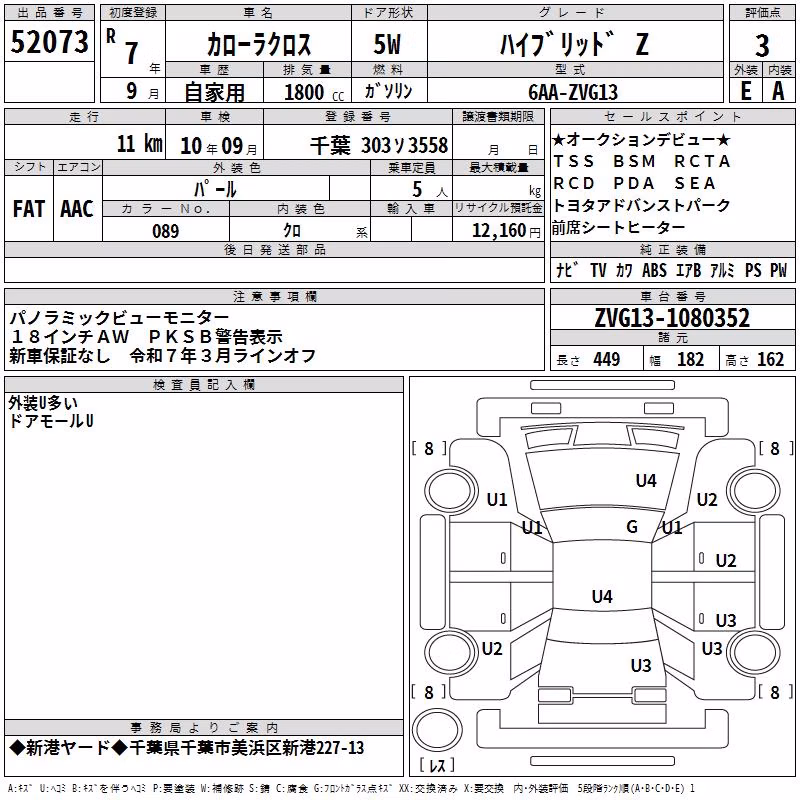This screenshot has width=800, height=800.
Task: Click the vehicle history 自家用
Action: [214, 92]
